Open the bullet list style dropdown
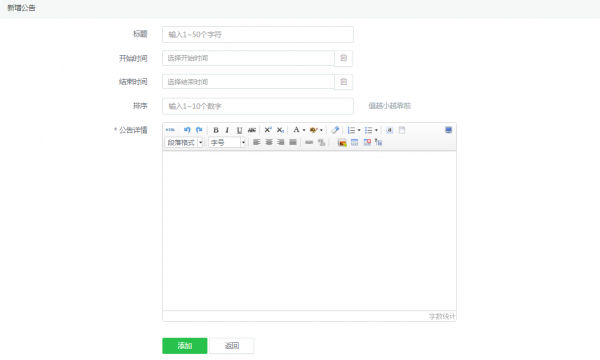 coord(376,130)
